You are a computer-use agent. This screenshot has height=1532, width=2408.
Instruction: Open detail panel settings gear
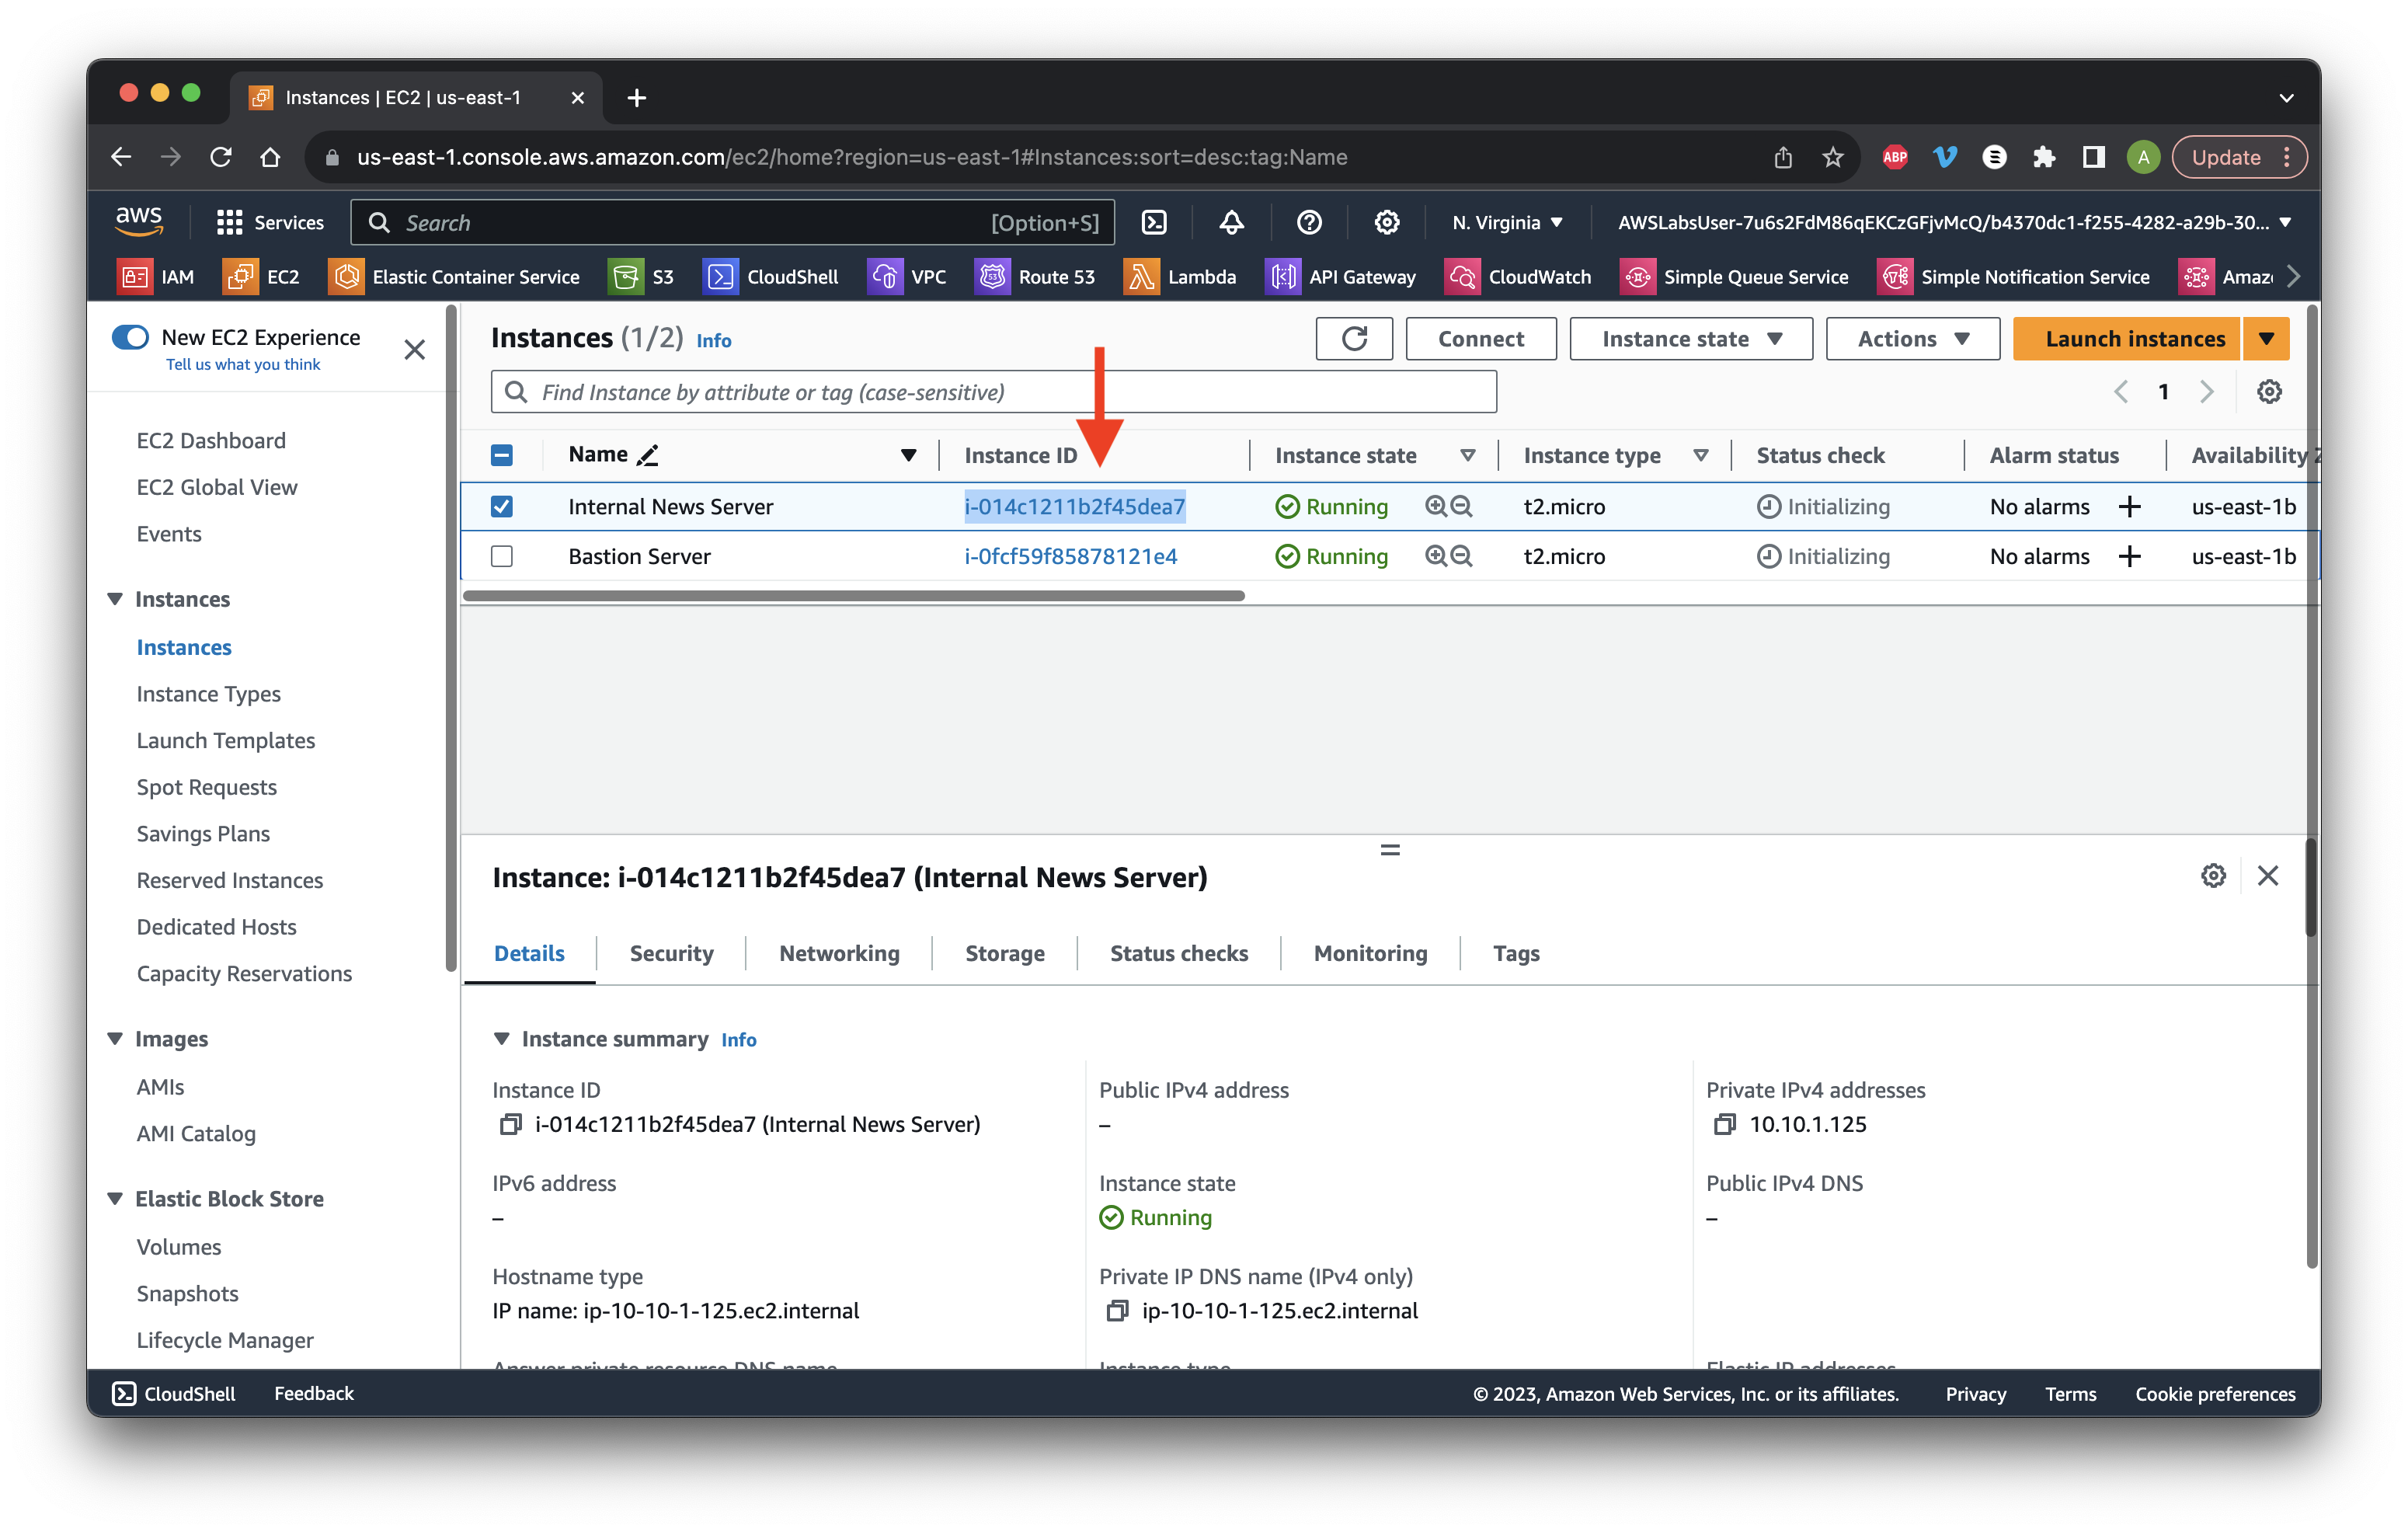[2213, 876]
